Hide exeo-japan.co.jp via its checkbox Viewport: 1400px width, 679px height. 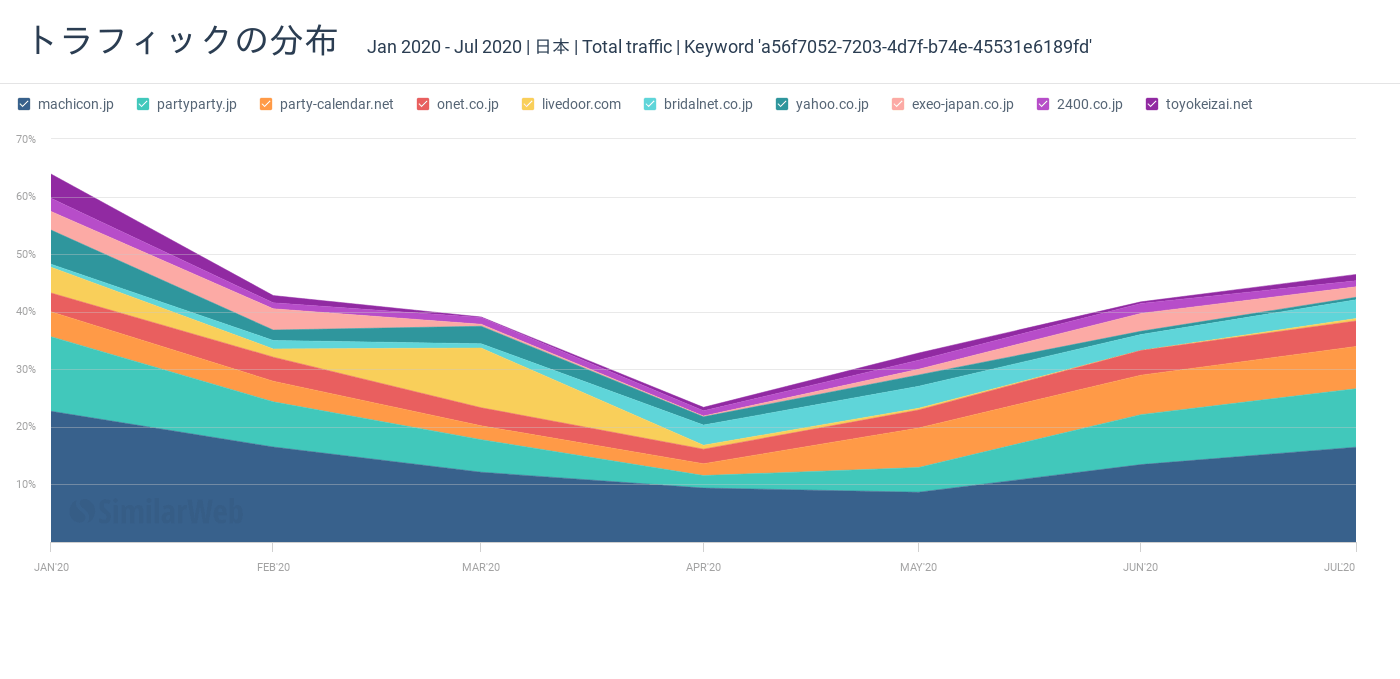click(898, 104)
